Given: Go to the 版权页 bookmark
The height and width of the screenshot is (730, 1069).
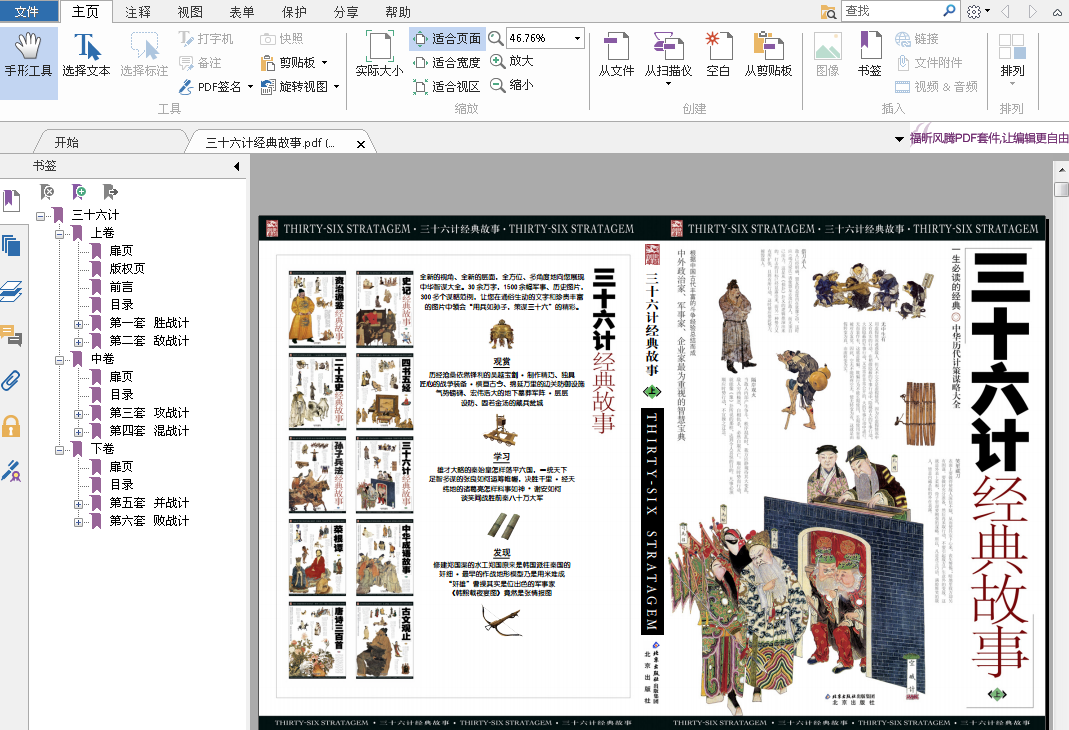Looking at the screenshot, I should point(127,269).
